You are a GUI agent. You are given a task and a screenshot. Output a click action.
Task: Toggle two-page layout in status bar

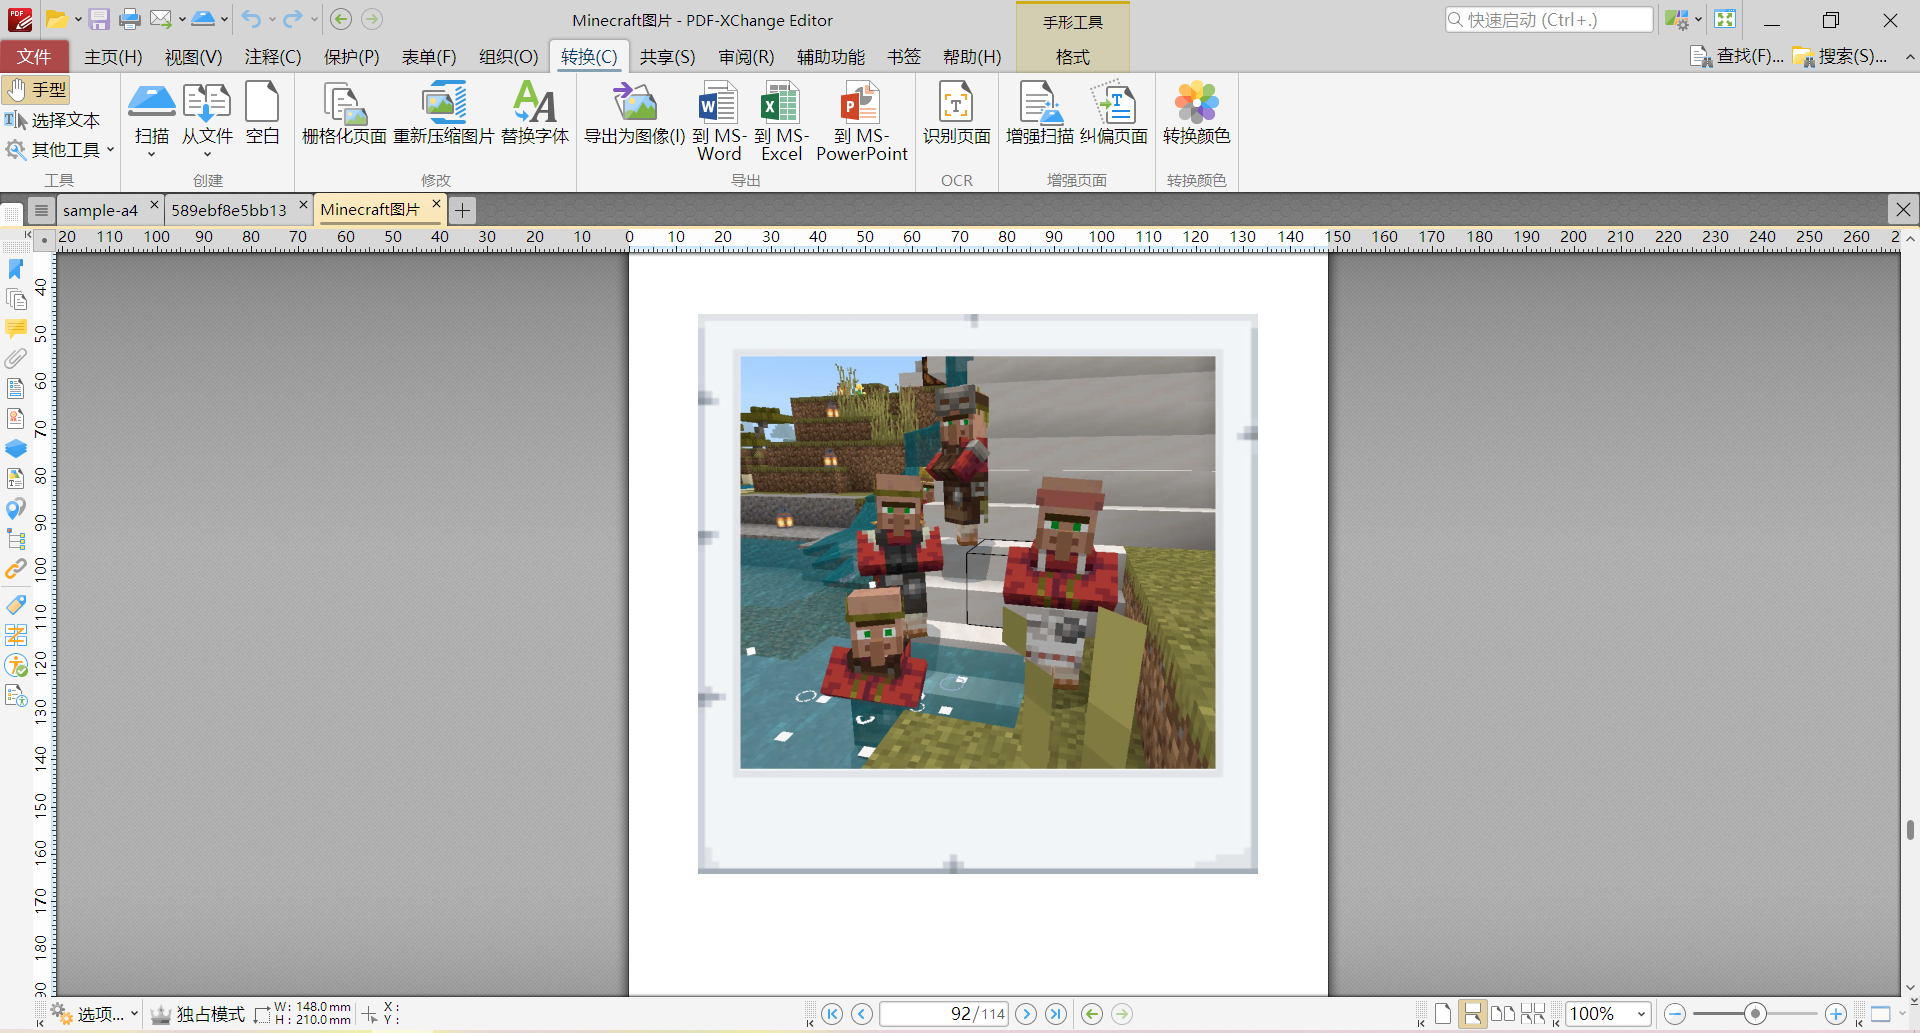pyautogui.click(x=1502, y=1014)
